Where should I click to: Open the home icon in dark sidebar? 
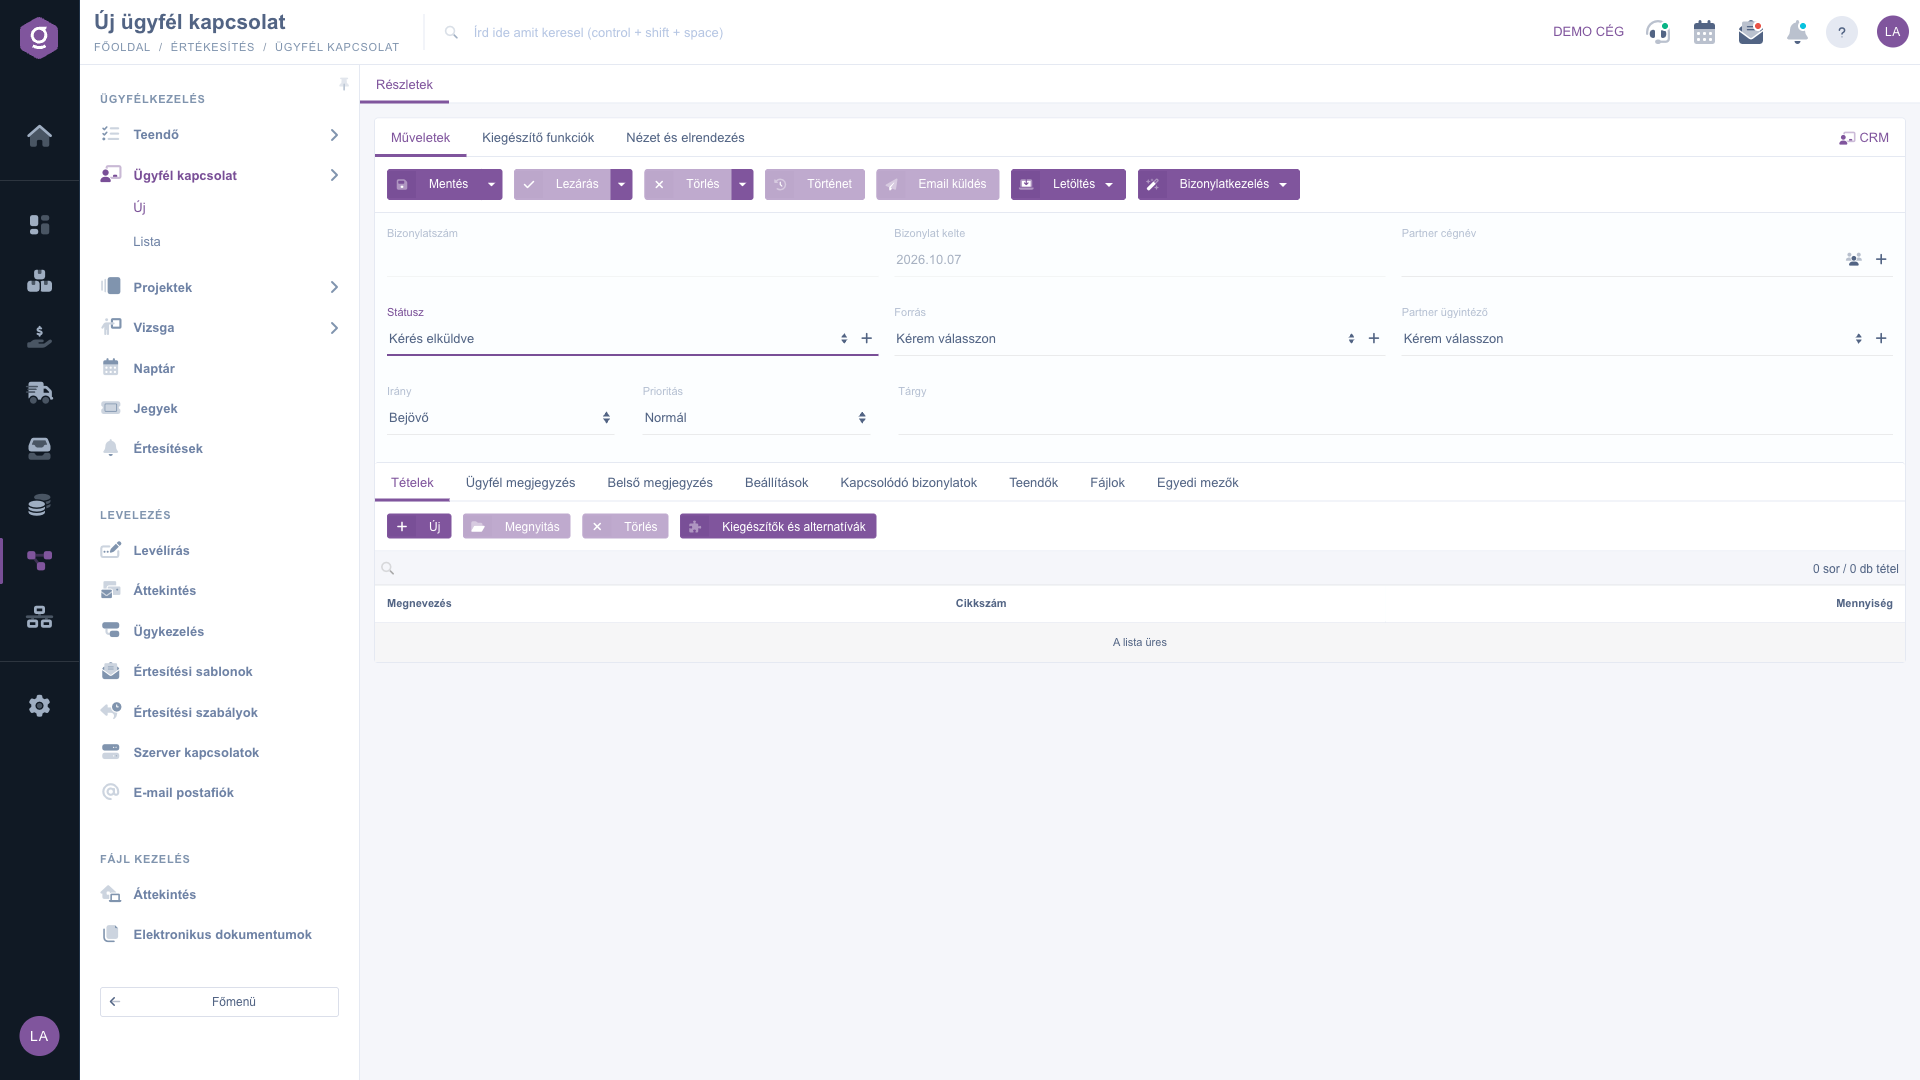39,136
